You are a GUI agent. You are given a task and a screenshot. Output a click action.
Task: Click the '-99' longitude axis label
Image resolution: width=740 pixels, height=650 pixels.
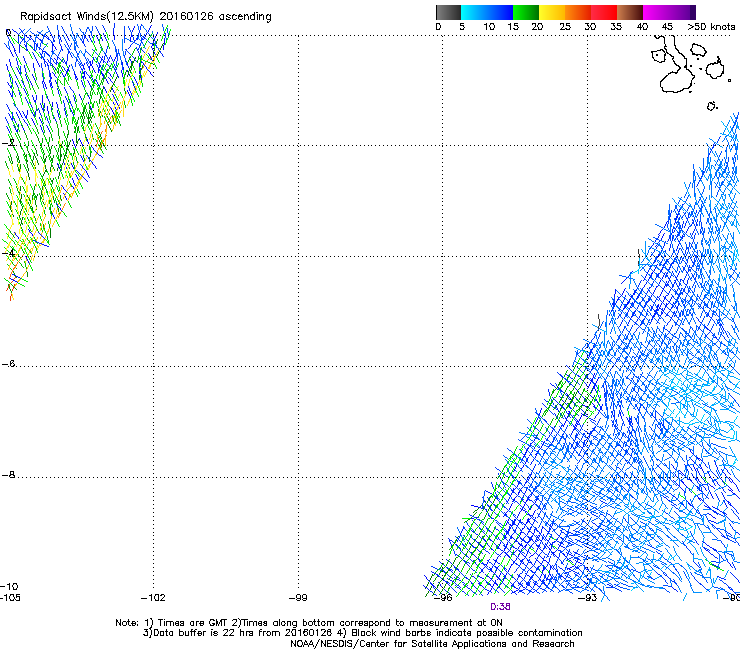point(298,598)
